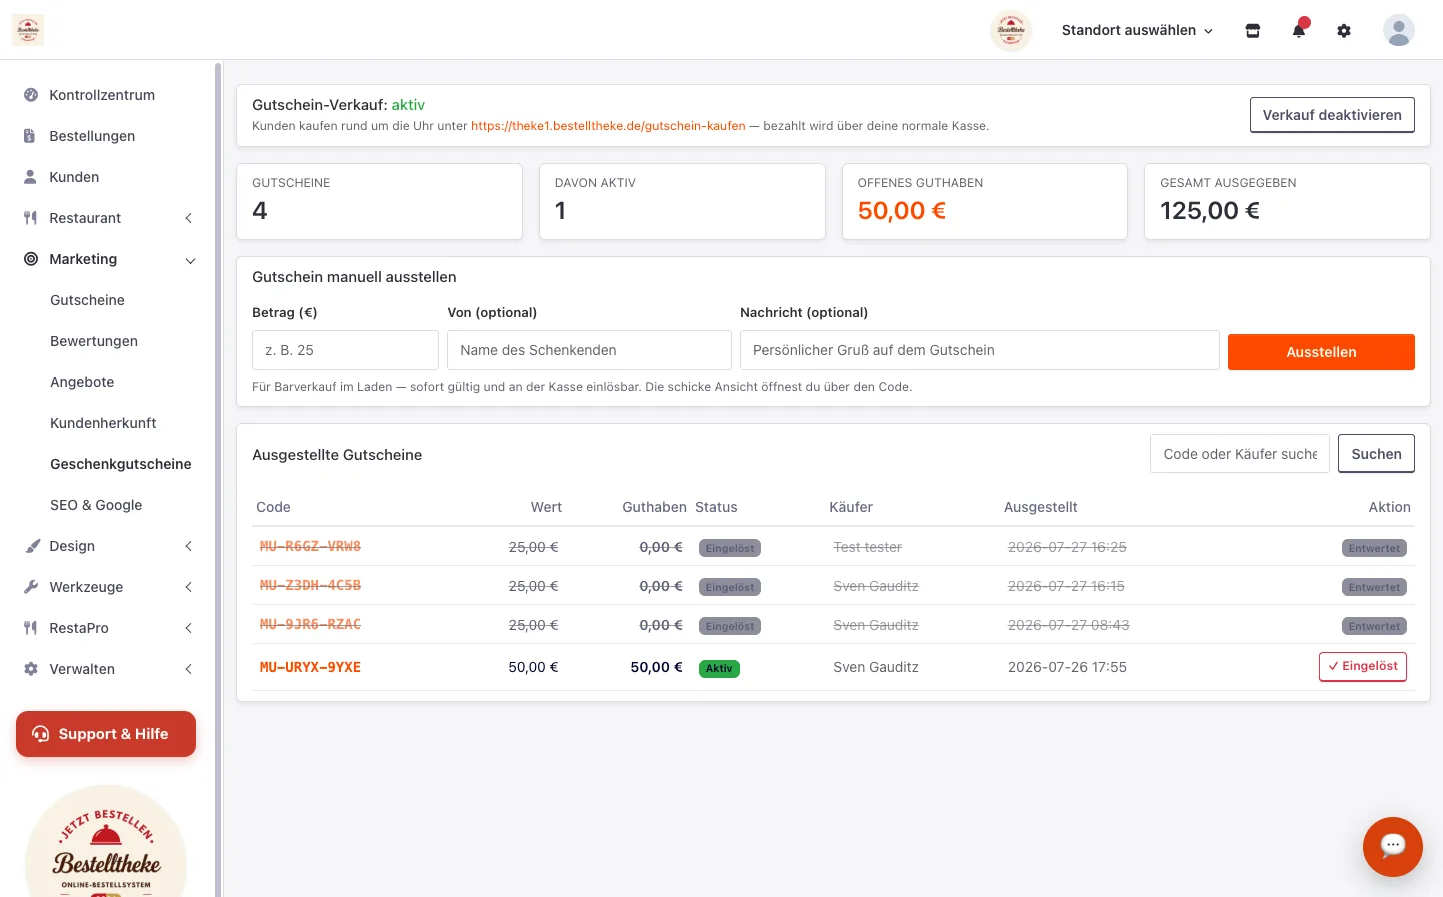Expand the Werkzeuge submenu chevron
This screenshot has width=1443, height=897.
pos(188,587)
